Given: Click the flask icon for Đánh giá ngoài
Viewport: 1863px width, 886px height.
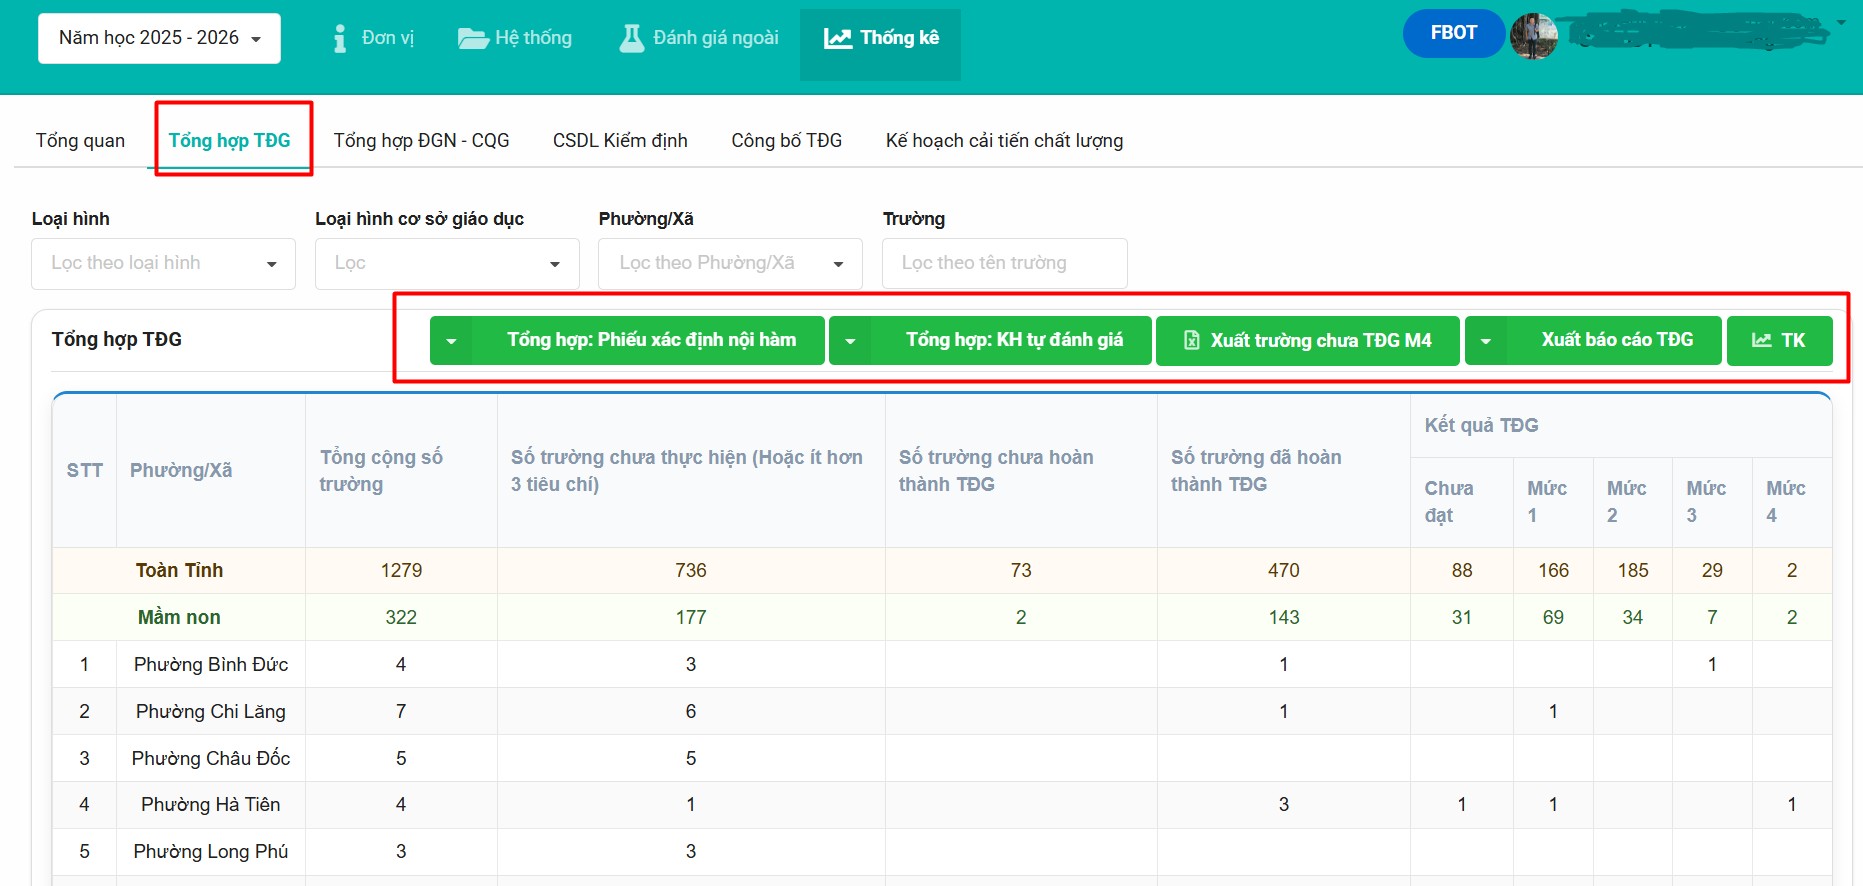Looking at the screenshot, I should [632, 38].
